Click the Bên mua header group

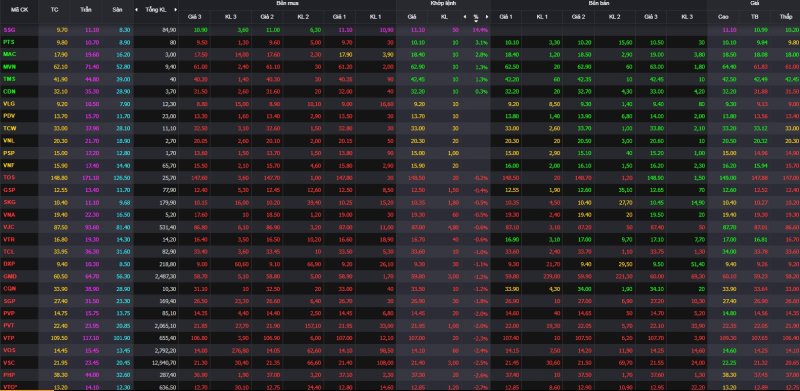click(x=287, y=3)
